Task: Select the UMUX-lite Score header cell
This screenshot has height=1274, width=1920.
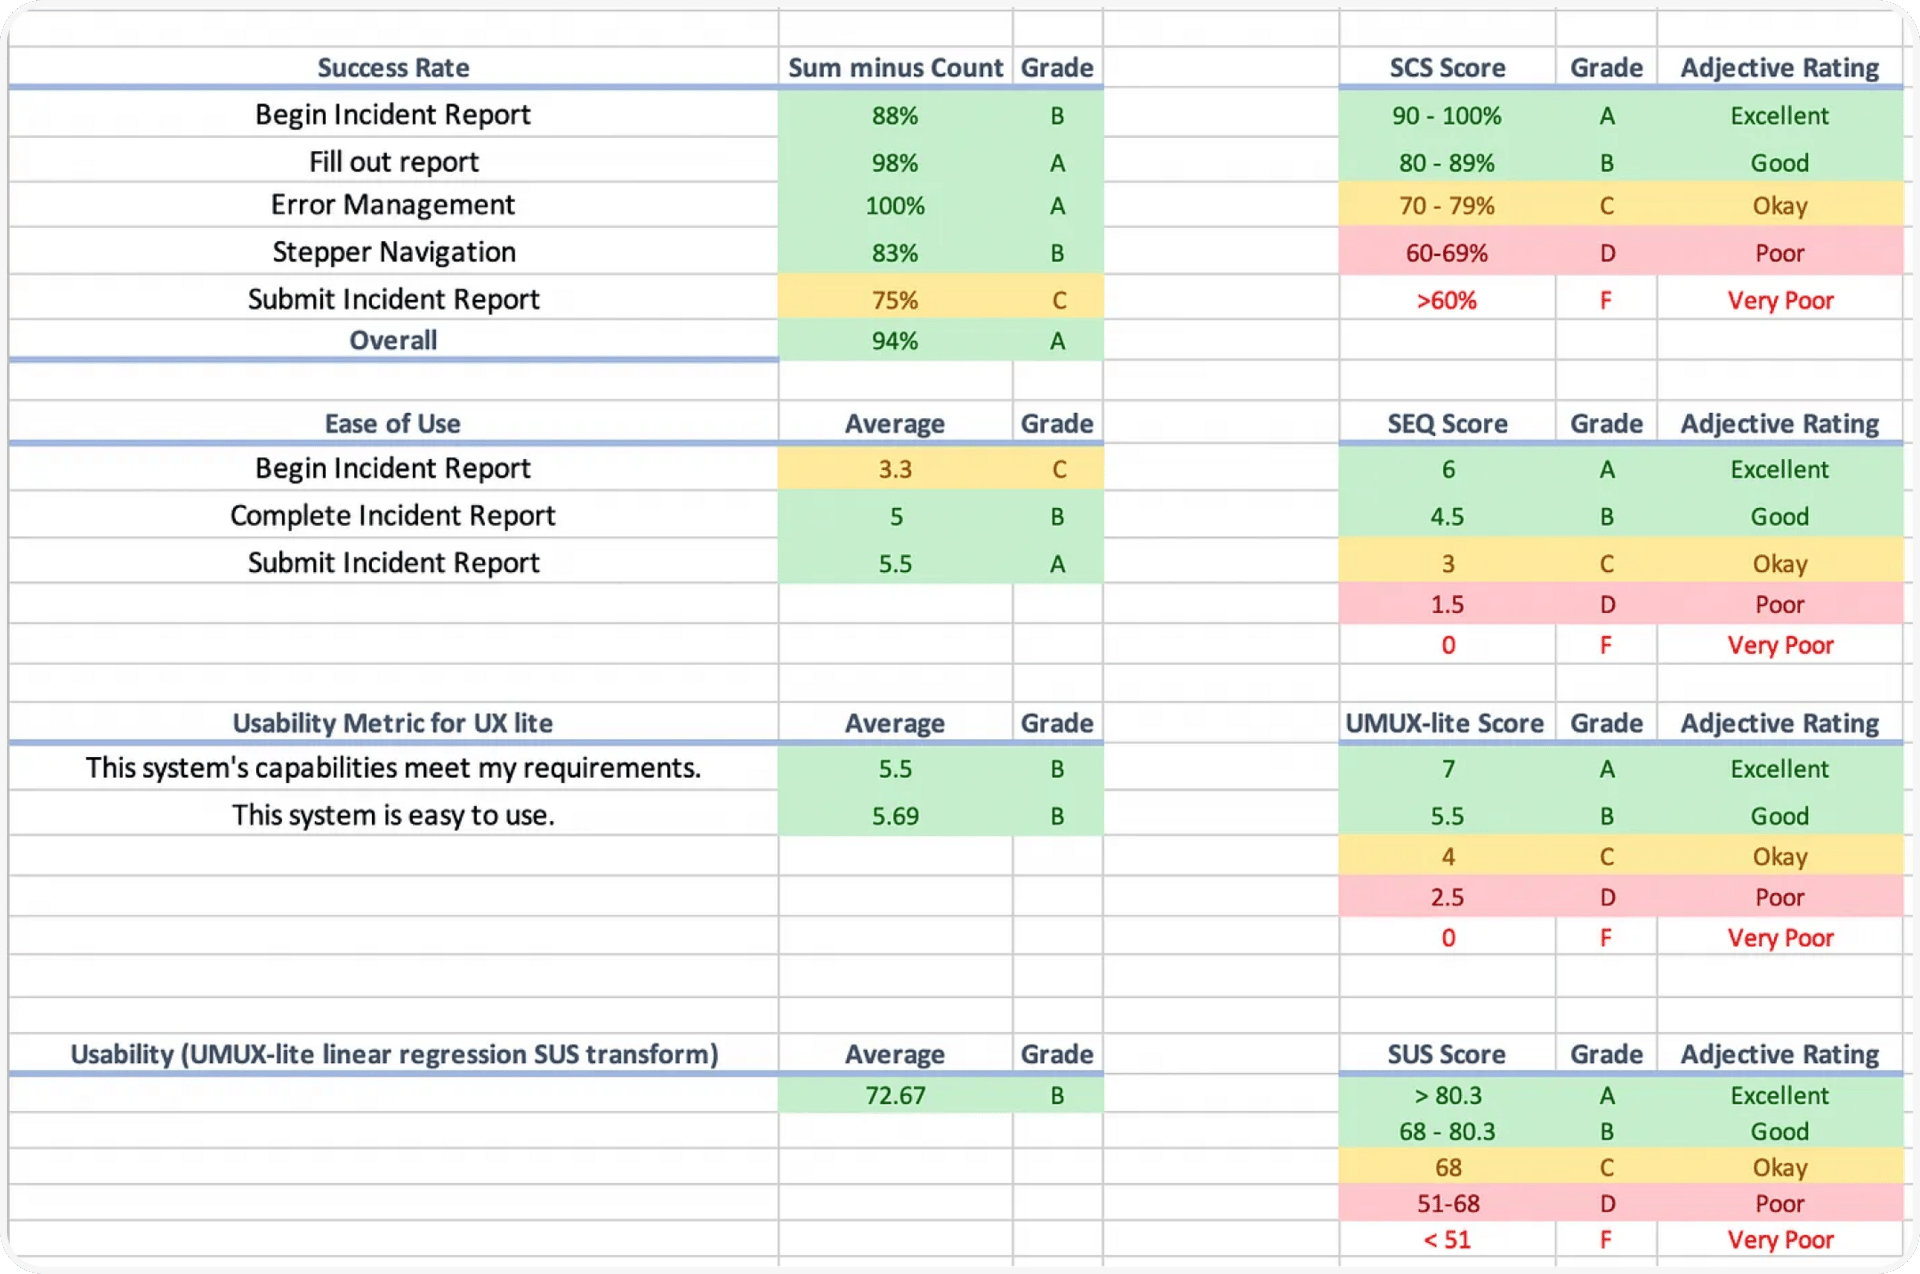Action: tap(1444, 723)
